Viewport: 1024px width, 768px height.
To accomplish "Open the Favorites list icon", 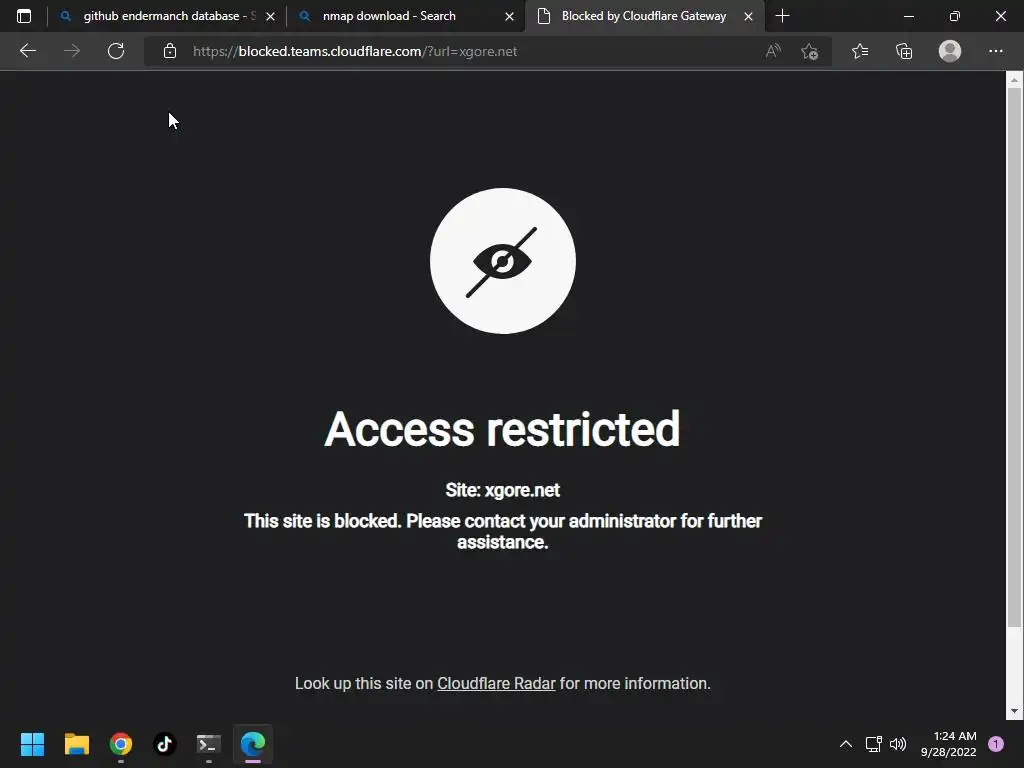I will [860, 51].
